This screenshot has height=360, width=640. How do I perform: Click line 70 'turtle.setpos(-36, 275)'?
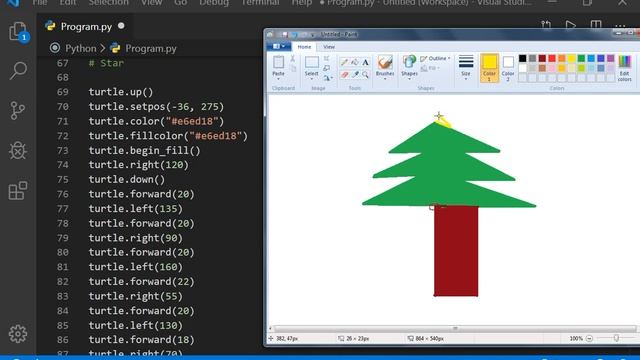coord(156,107)
